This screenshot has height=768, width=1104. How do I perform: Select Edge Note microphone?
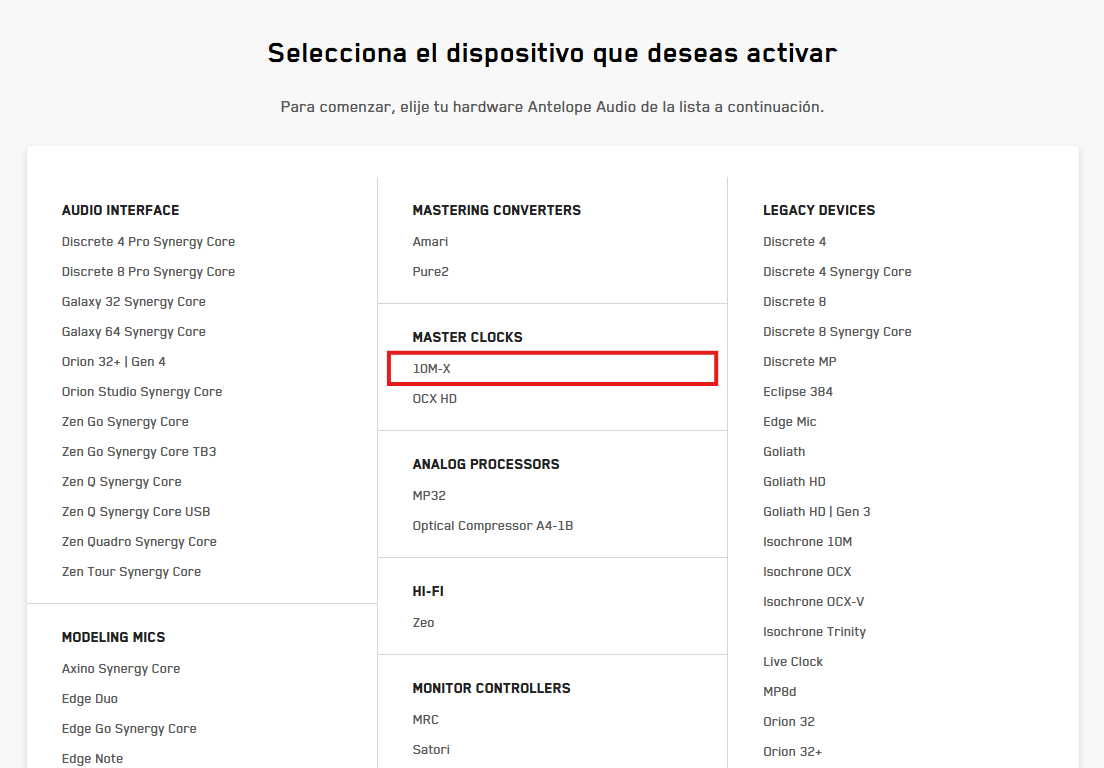point(92,759)
